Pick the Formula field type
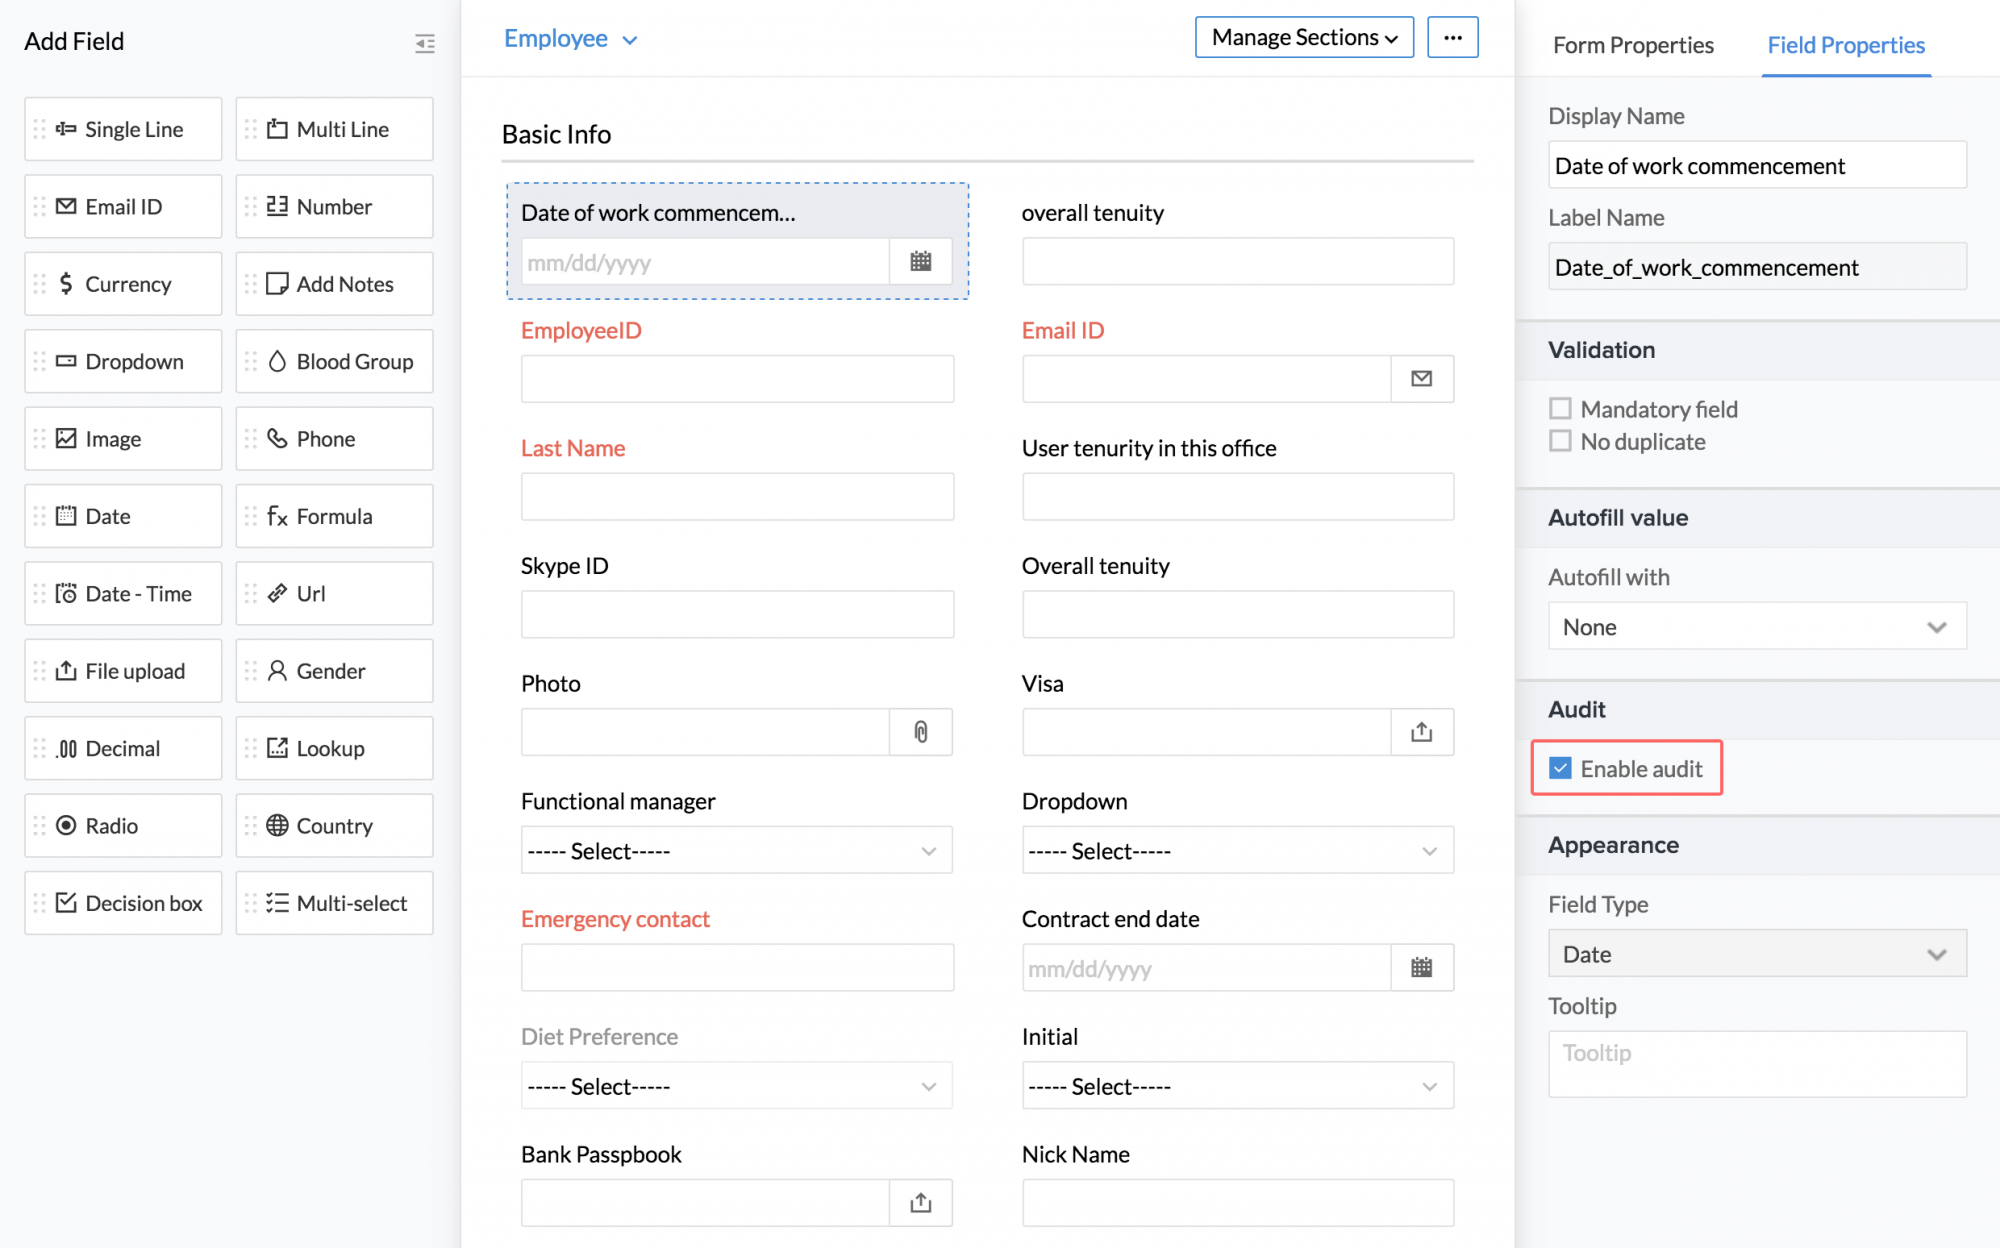Viewport: 2000px width, 1248px height. click(x=335, y=516)
